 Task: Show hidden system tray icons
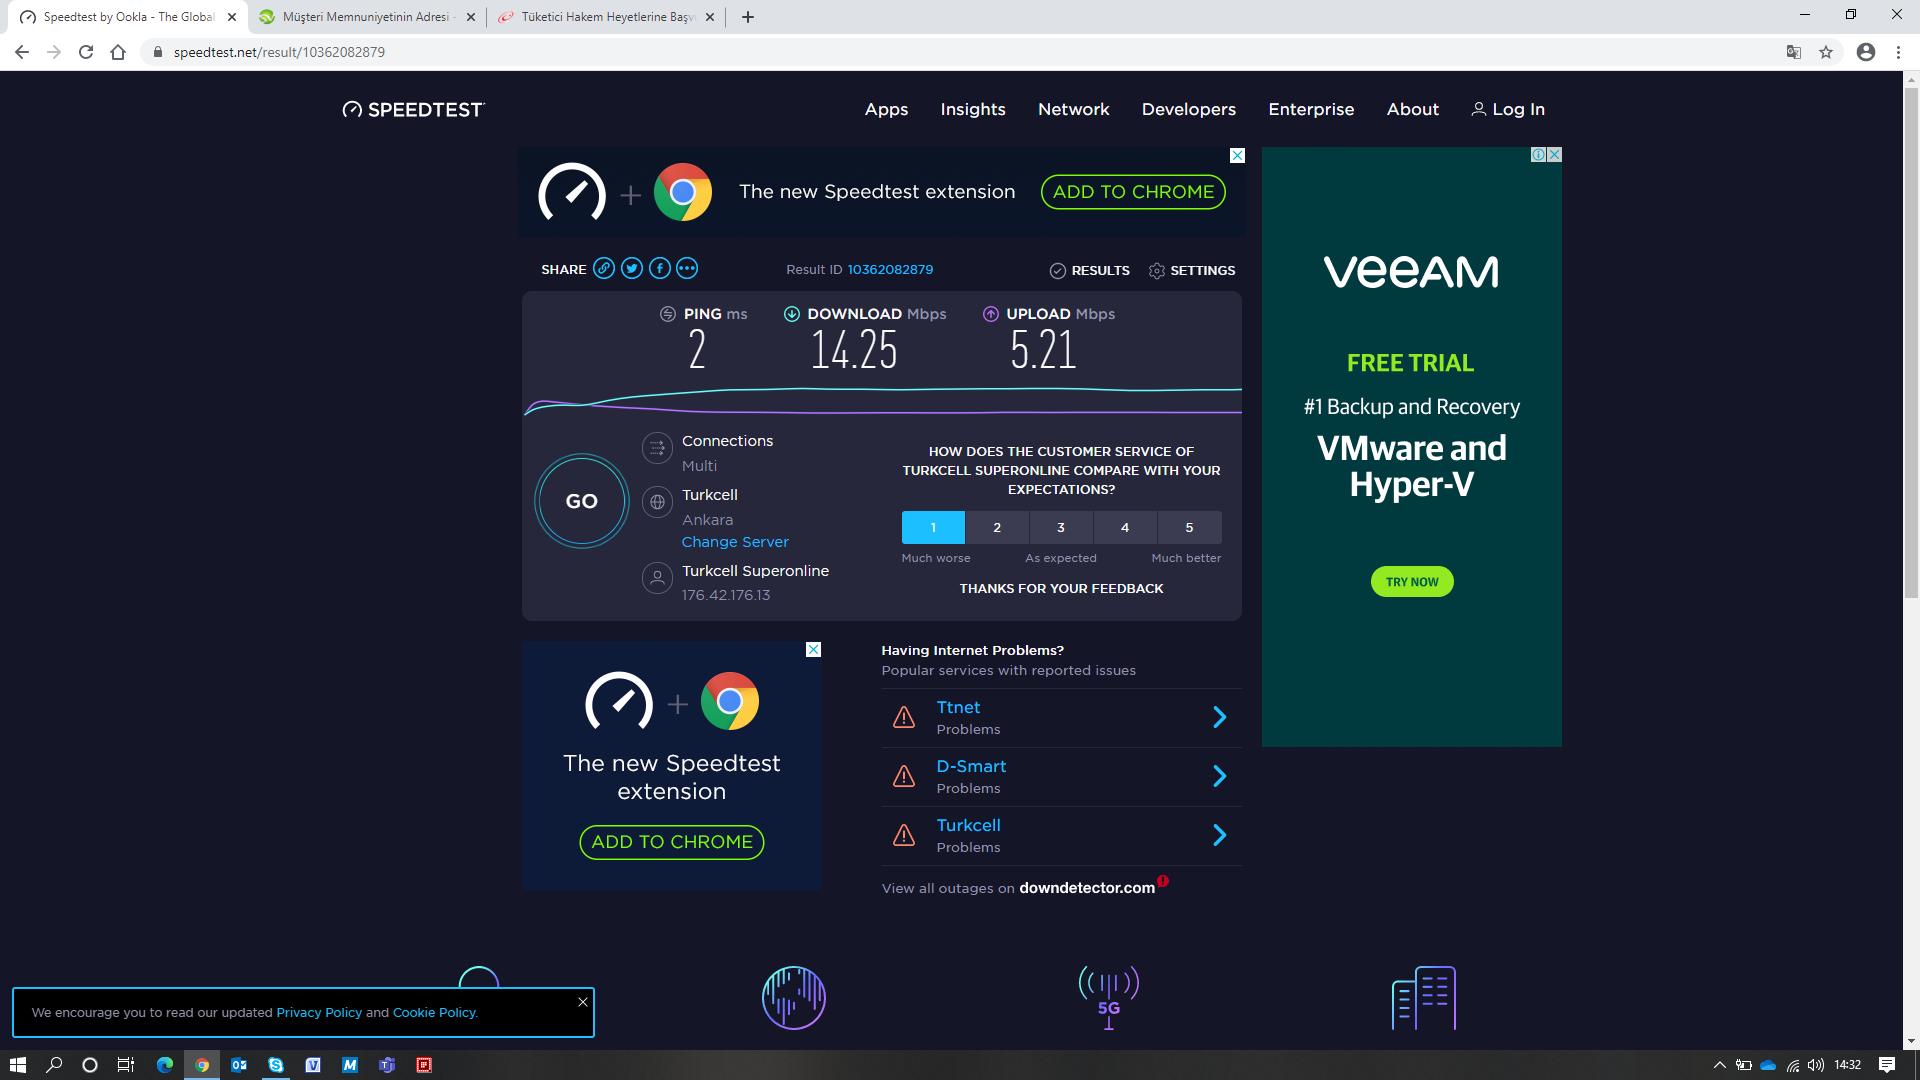point(1720,1065)
